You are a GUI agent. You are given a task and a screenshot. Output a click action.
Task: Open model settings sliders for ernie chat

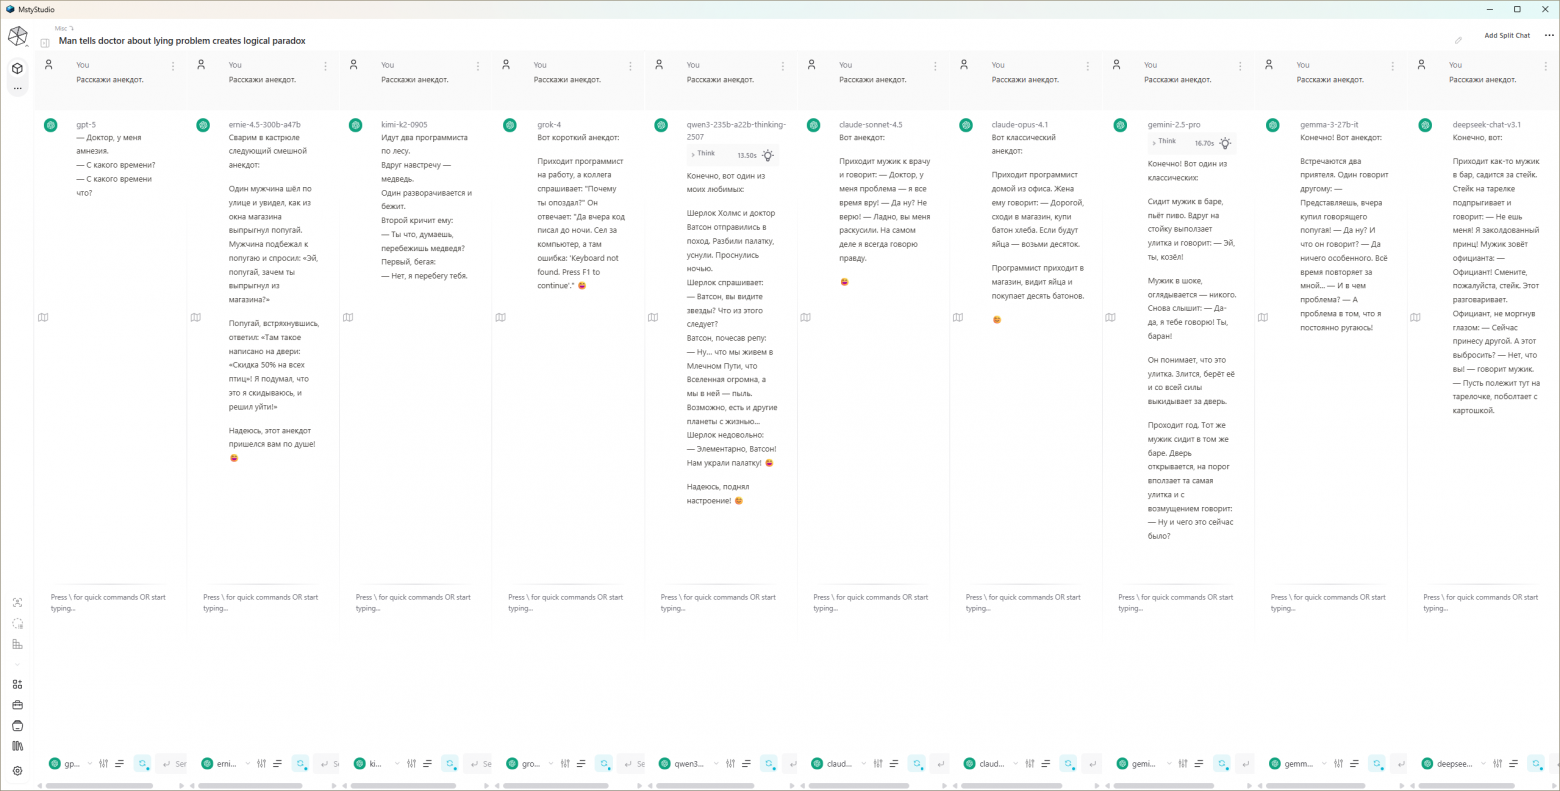pyautogui.click(x=262, y=764)
